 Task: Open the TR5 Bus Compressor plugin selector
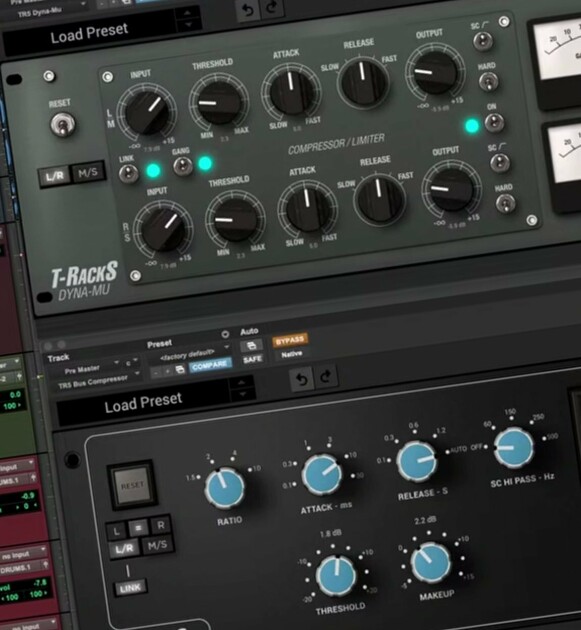click(97, 381)
